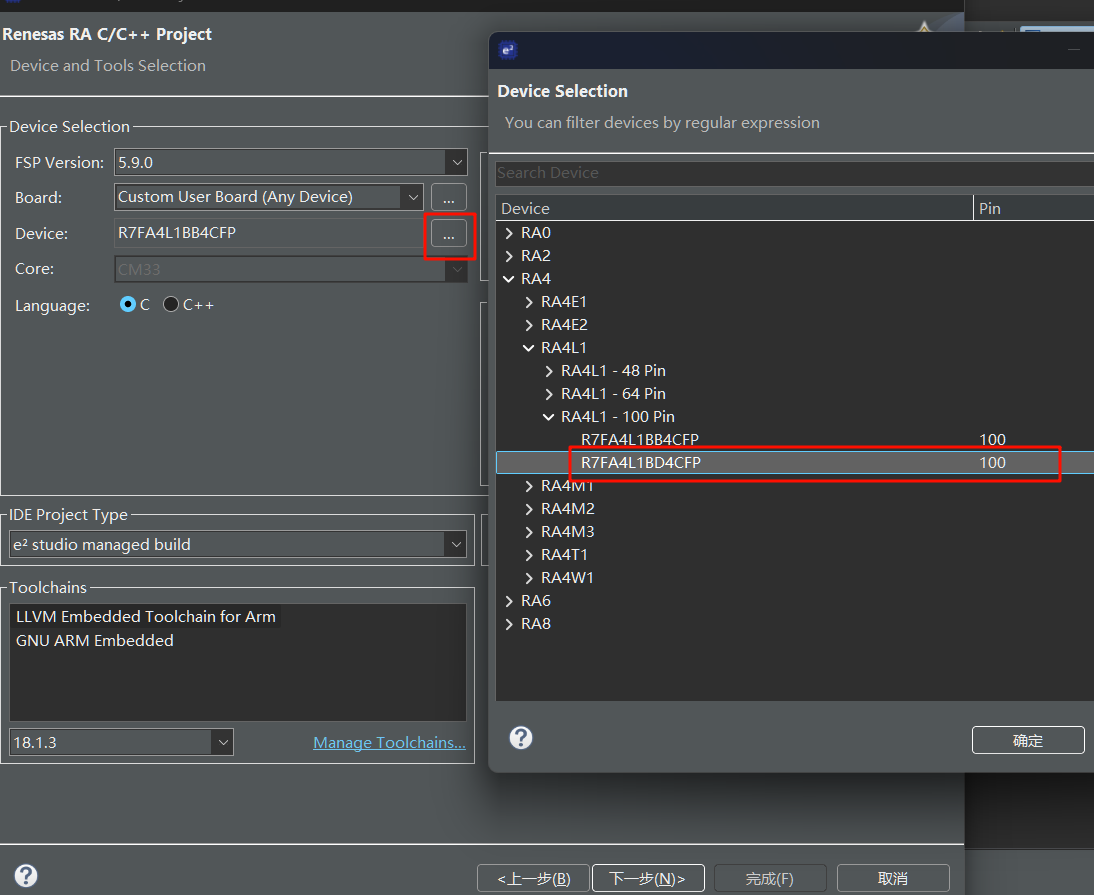1094x895 pixels.
Task: Expand the RA4L1 - 64 Pin node
Action: 549,394
